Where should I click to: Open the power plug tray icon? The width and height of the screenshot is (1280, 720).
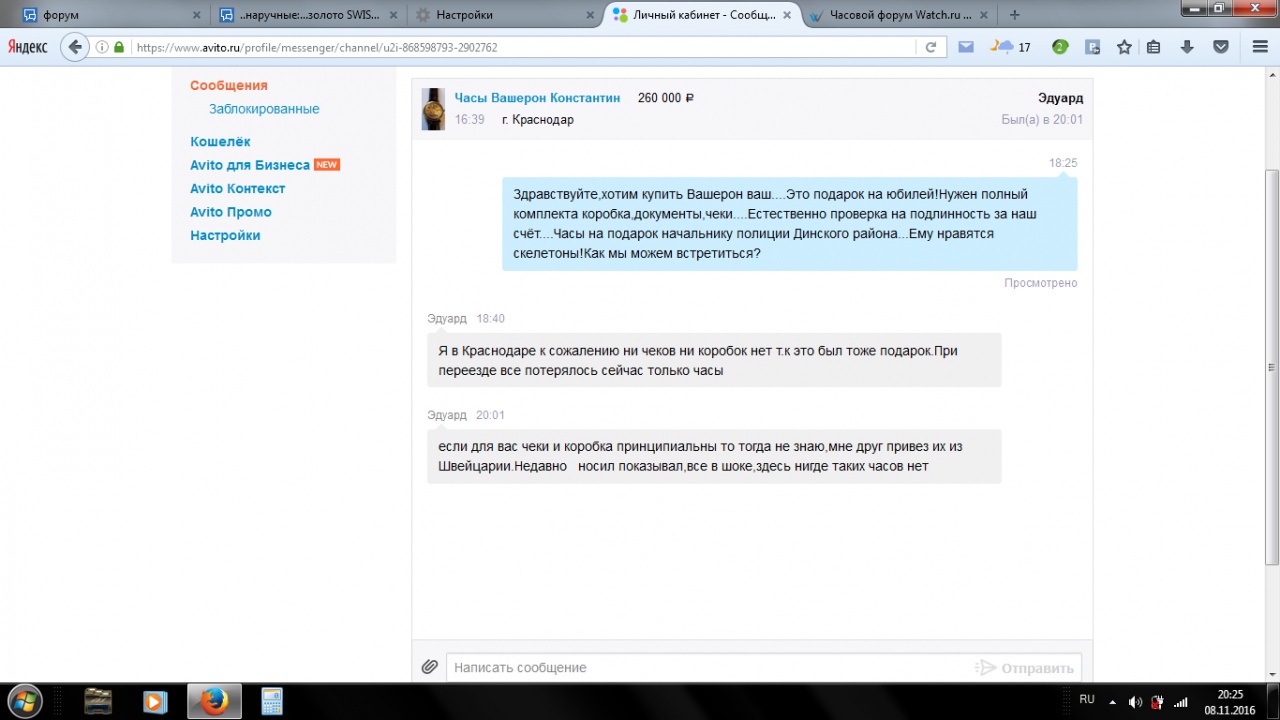(x=1158, y=702)
